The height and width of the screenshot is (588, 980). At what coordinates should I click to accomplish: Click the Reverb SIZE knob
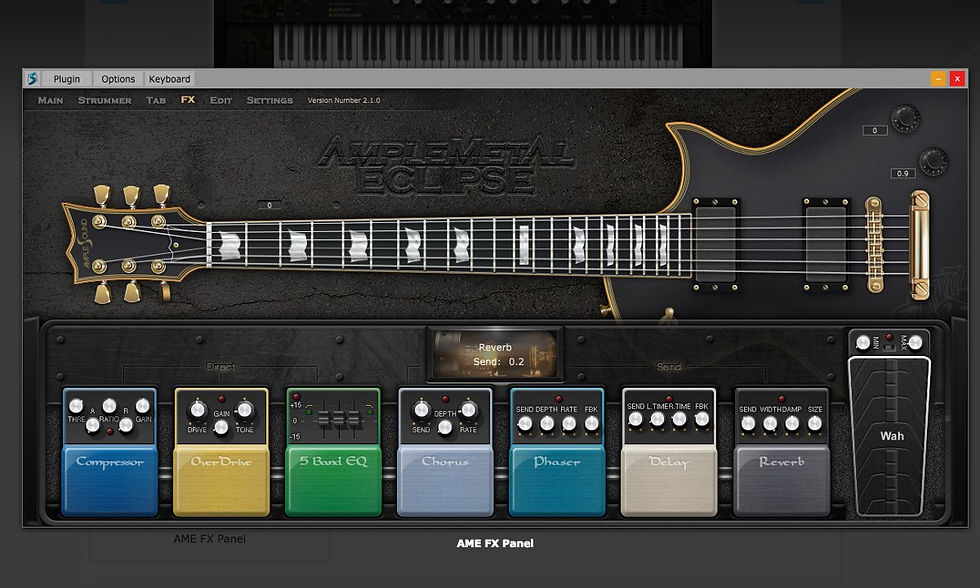click(x=814, y=424)
